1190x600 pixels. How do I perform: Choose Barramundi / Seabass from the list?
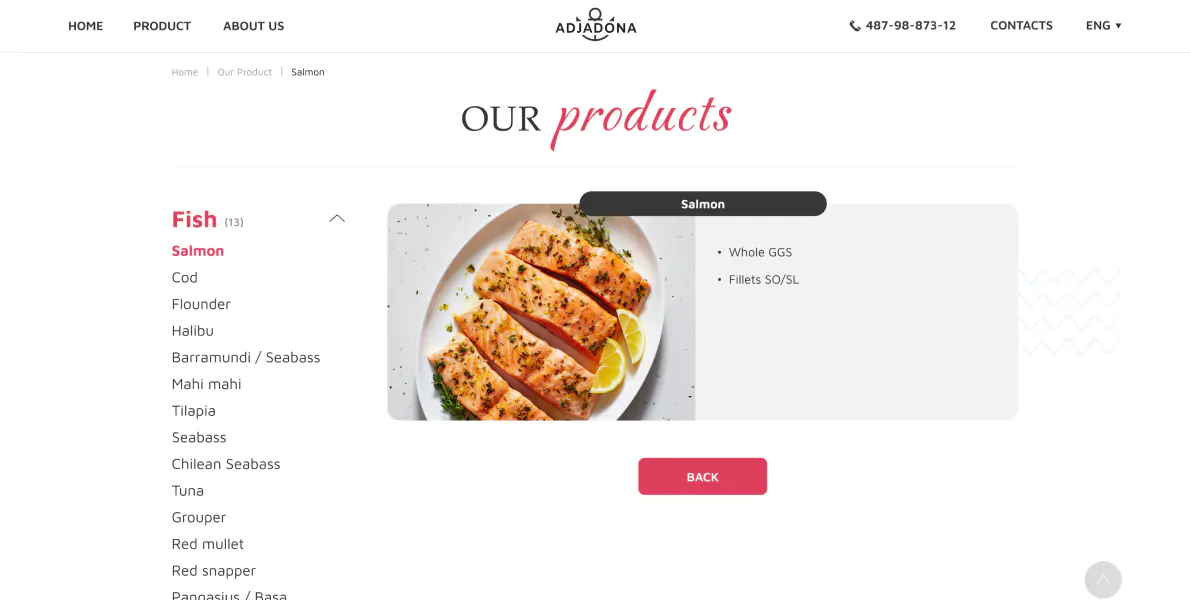pyautogui.click(x=246, y=357)
